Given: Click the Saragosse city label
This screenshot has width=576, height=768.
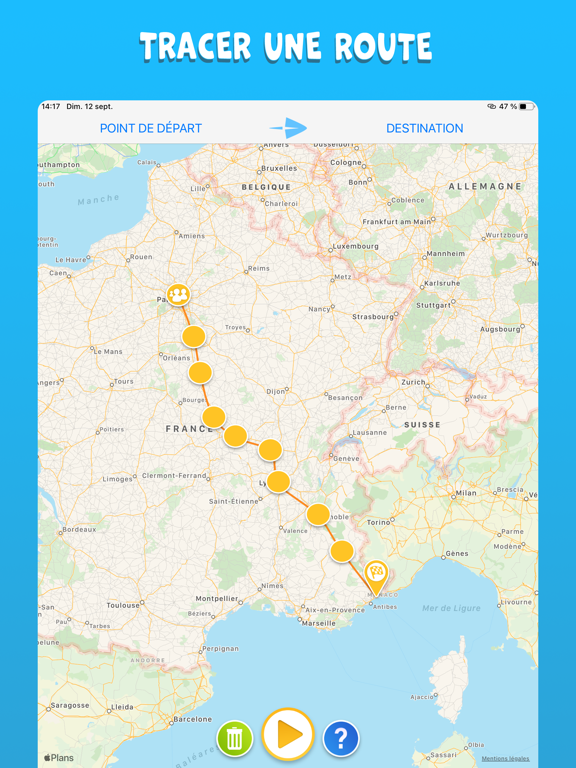Looking at the screenshot, I should click(x=70, y=706).
